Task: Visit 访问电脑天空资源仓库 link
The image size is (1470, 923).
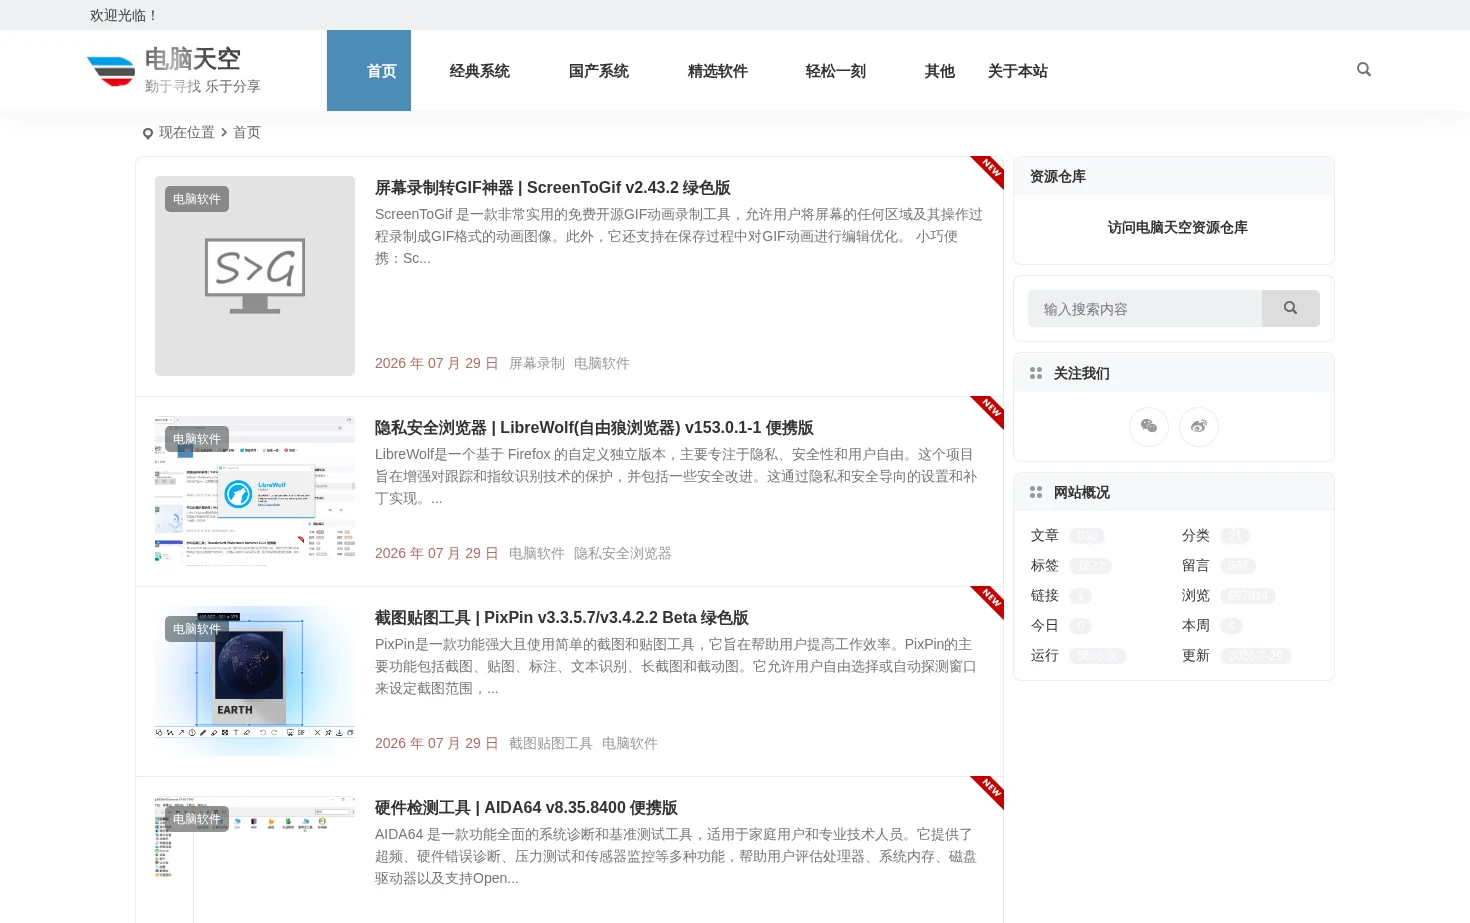Action: (x=1178, y=228)
